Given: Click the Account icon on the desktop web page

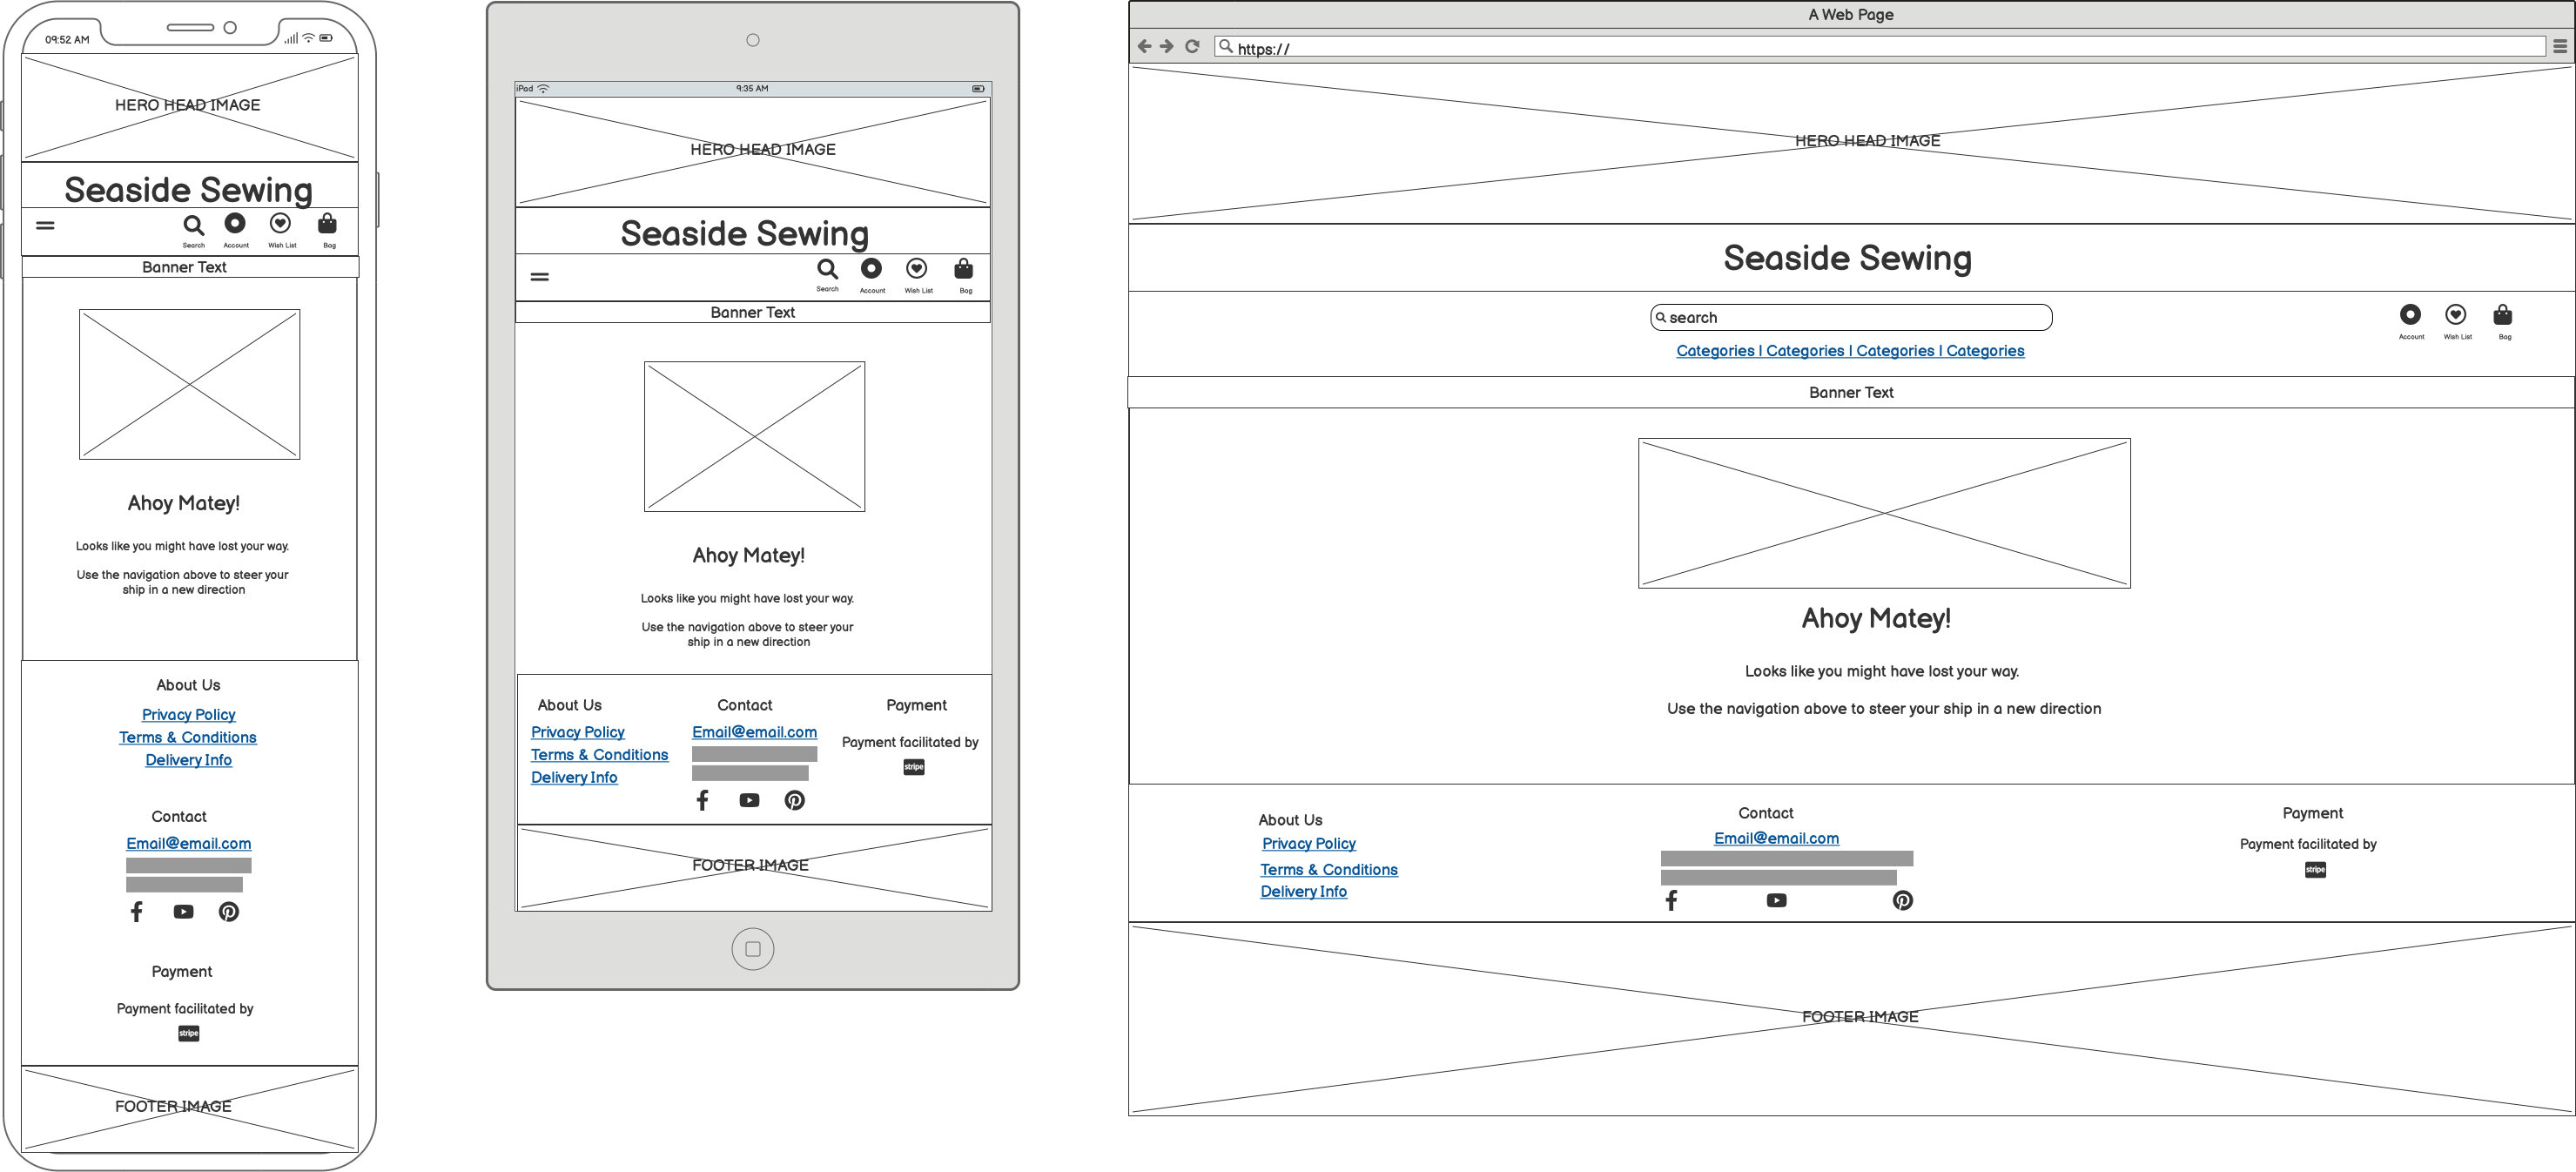Looking at the screenshot, I should click(2411, 315).
